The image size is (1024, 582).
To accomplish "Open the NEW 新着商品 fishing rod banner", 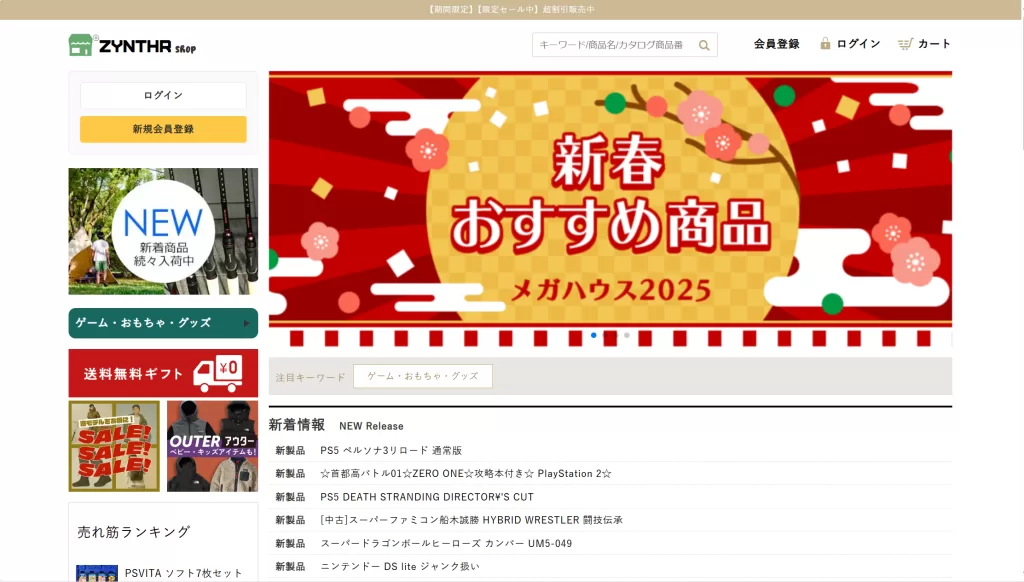I will [x=163, y=231].
